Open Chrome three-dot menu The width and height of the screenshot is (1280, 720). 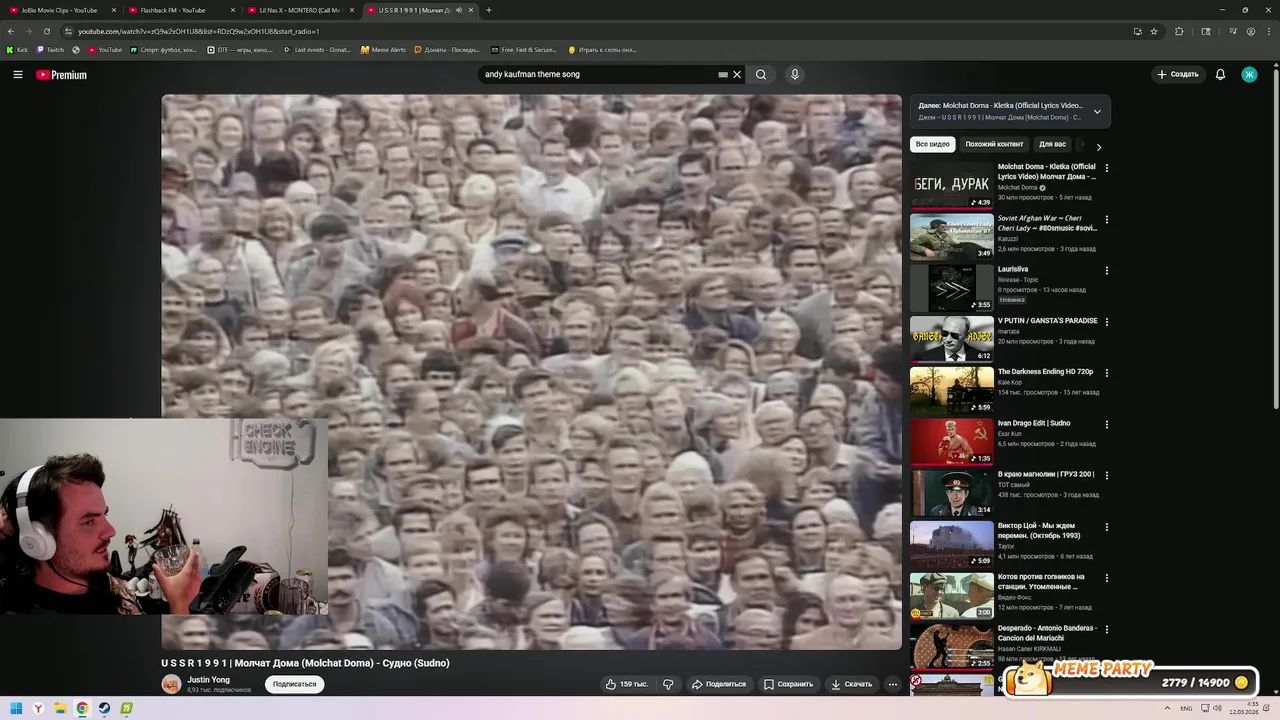[x=1268, y=31]
